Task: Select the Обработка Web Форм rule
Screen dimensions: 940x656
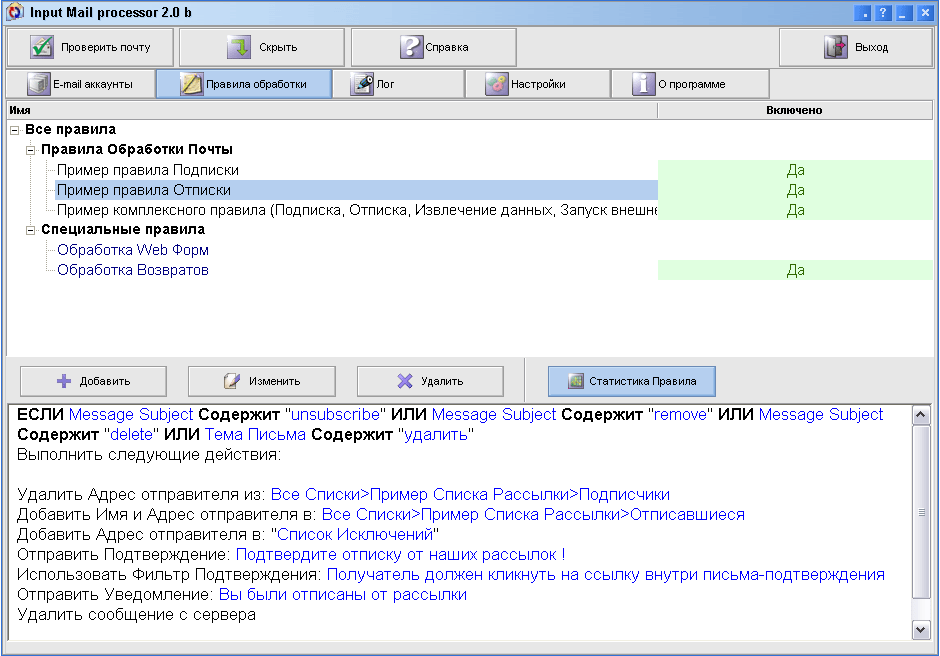Action: (133, 250)
